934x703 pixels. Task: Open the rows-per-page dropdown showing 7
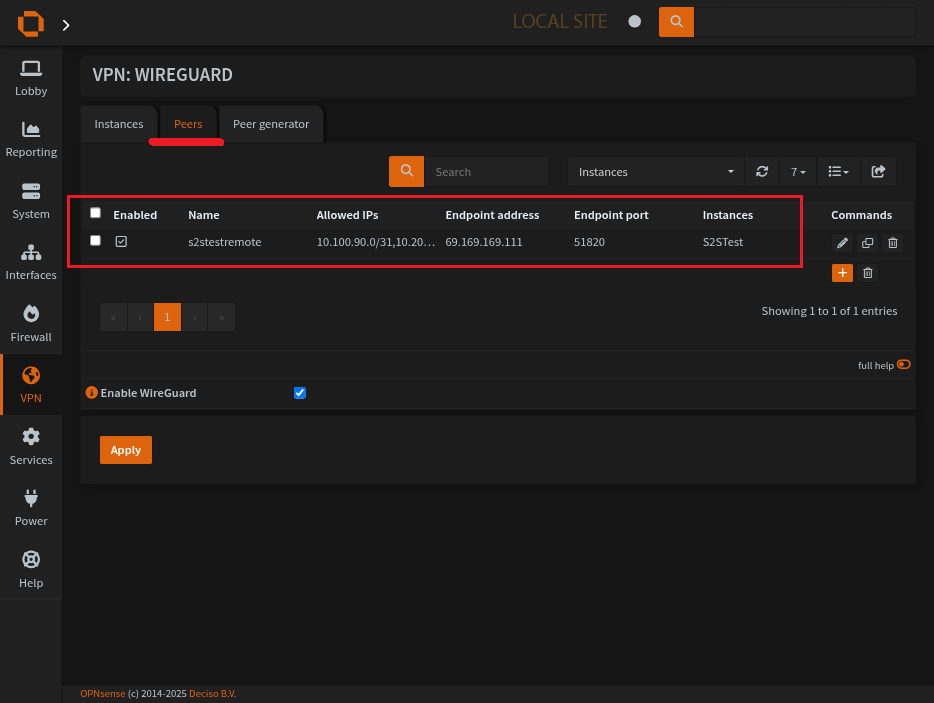798,172
